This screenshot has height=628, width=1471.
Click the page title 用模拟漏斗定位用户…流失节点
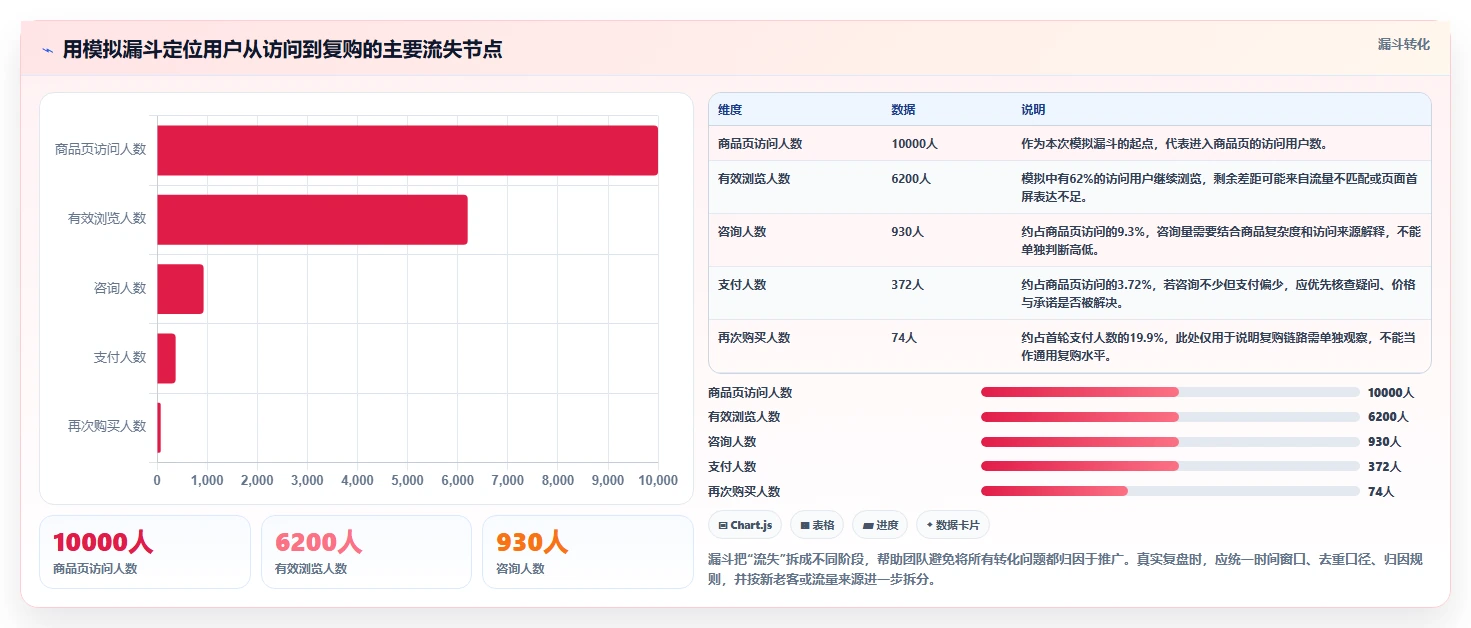point(282,49)
